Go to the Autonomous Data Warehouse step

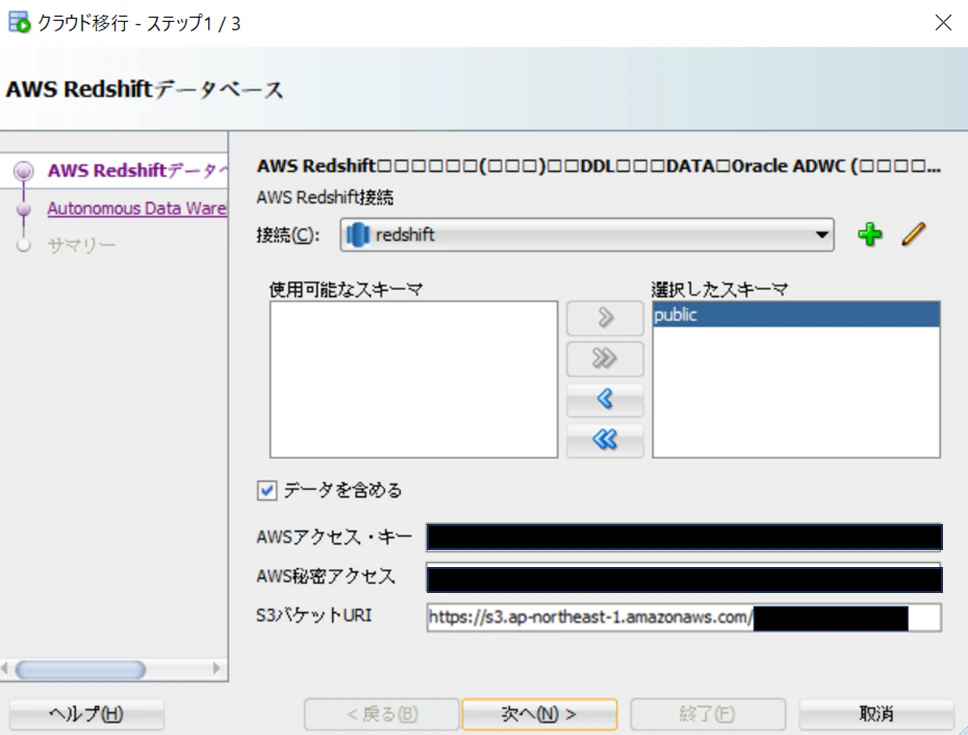point(137,209)
